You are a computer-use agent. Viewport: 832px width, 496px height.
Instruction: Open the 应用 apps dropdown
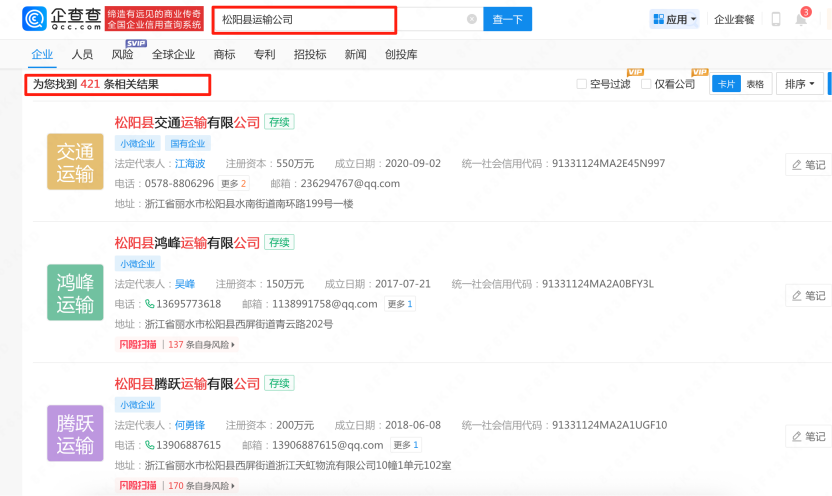(x=674, y=20)
